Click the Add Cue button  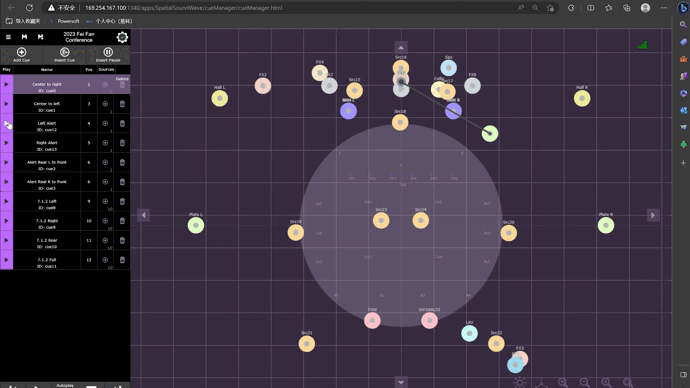22,55
